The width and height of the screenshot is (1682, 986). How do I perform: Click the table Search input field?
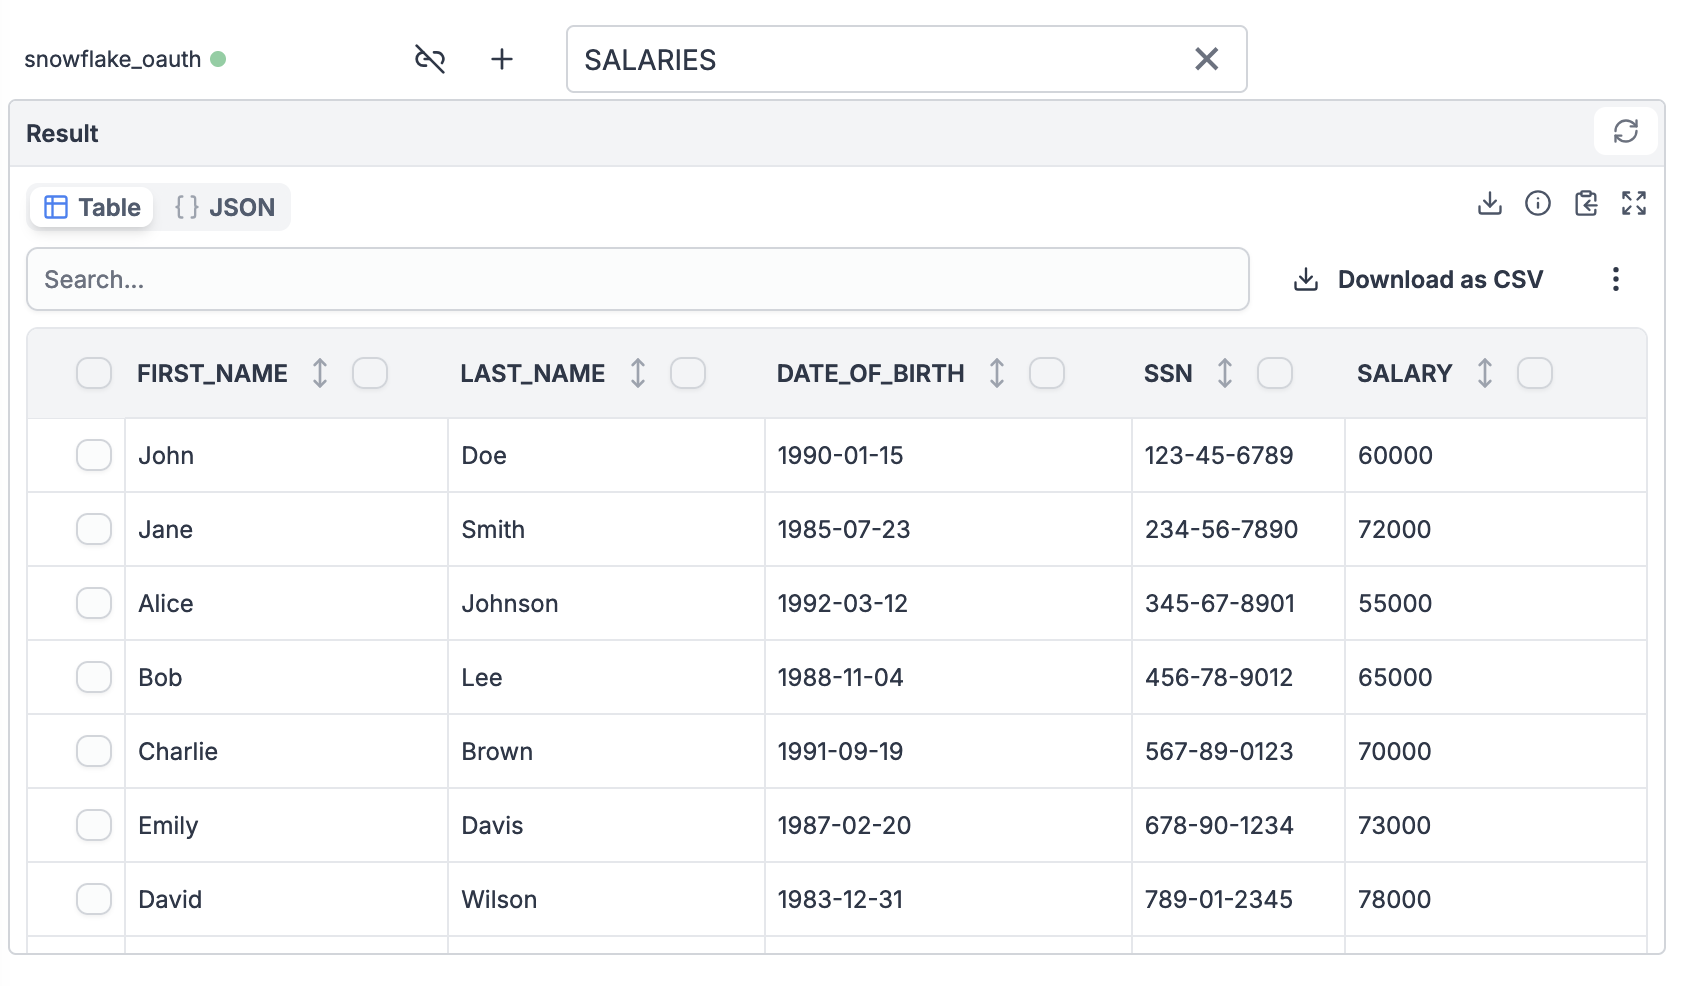[x=637, y=280]
